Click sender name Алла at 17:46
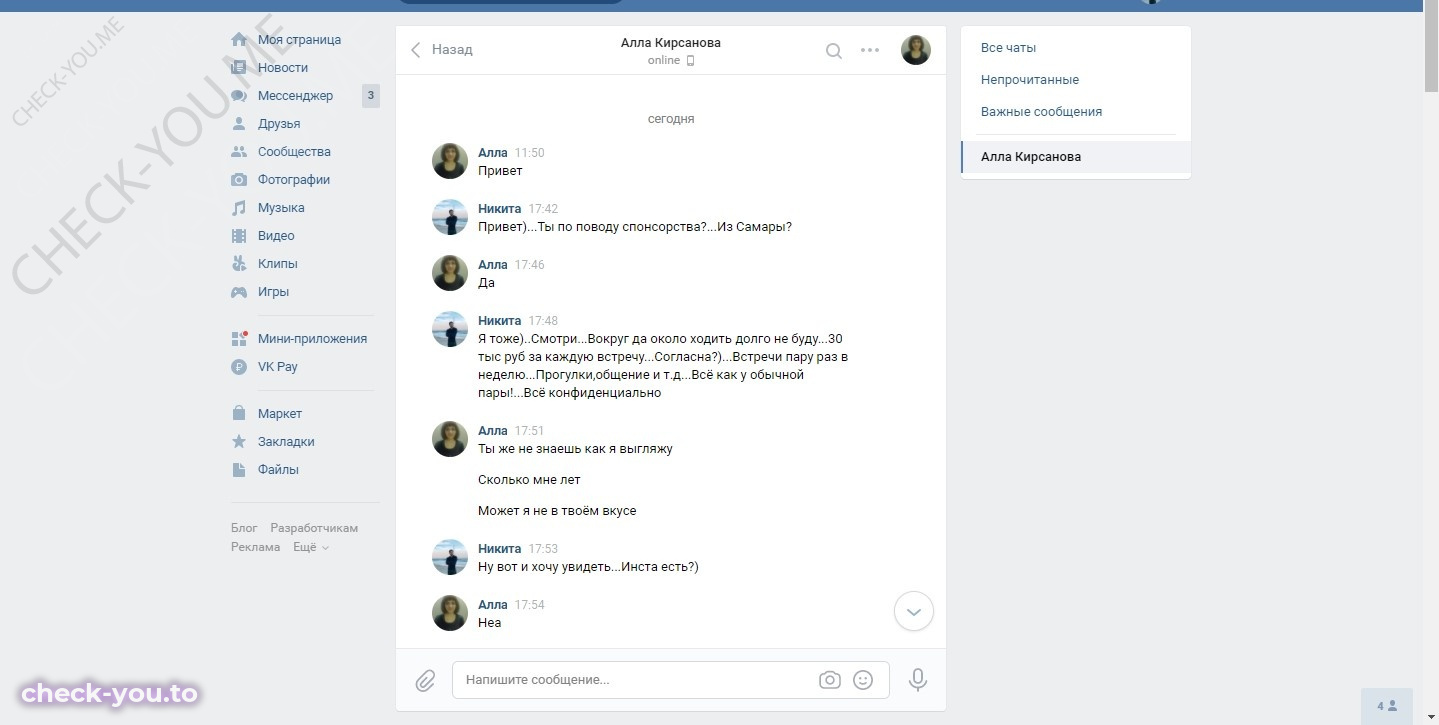This screenshot has width=1439, height=725. 493,265
